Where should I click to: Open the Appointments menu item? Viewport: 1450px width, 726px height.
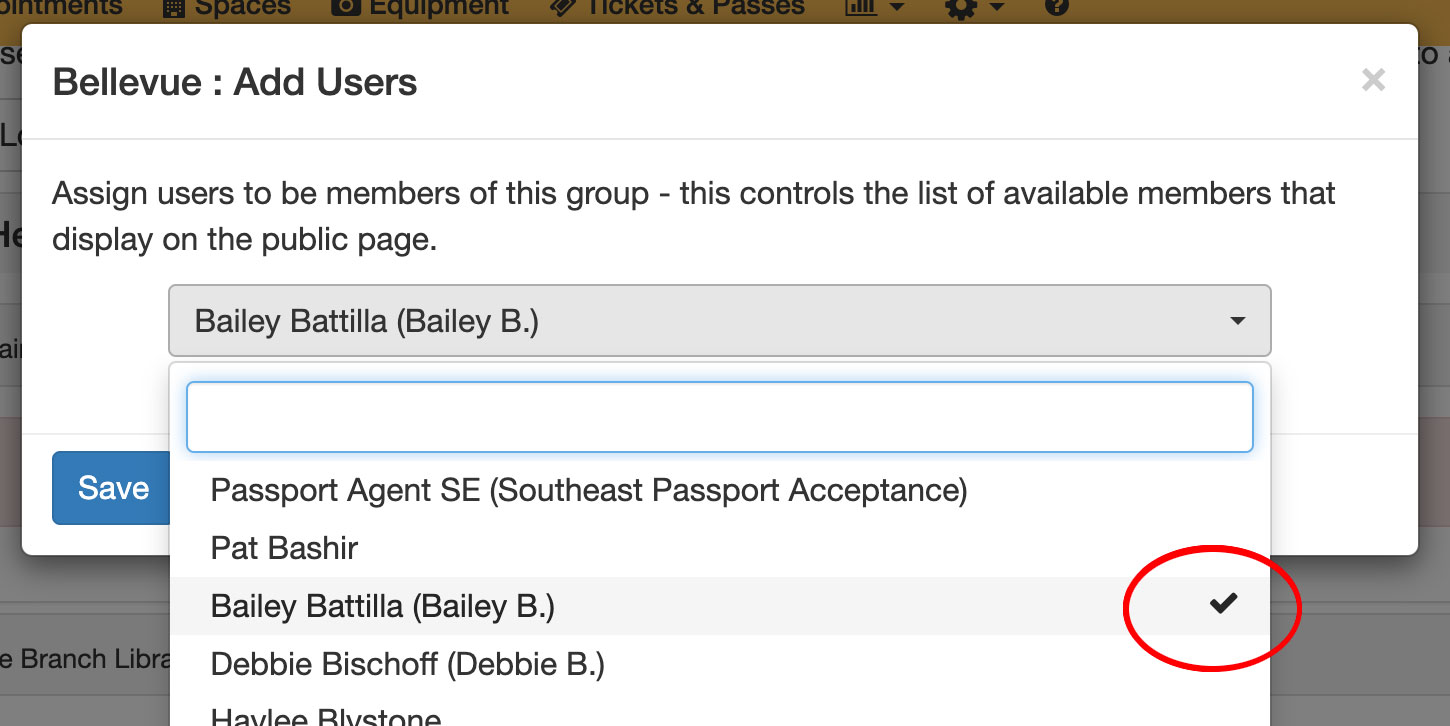[61, 7]
